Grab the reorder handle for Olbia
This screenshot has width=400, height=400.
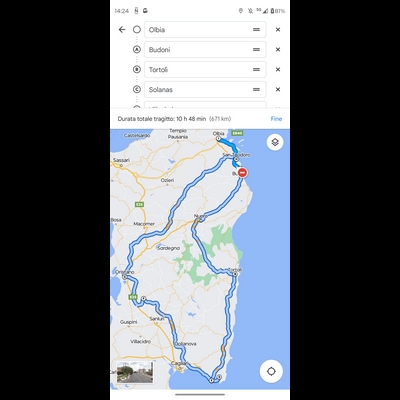[256, 30]
